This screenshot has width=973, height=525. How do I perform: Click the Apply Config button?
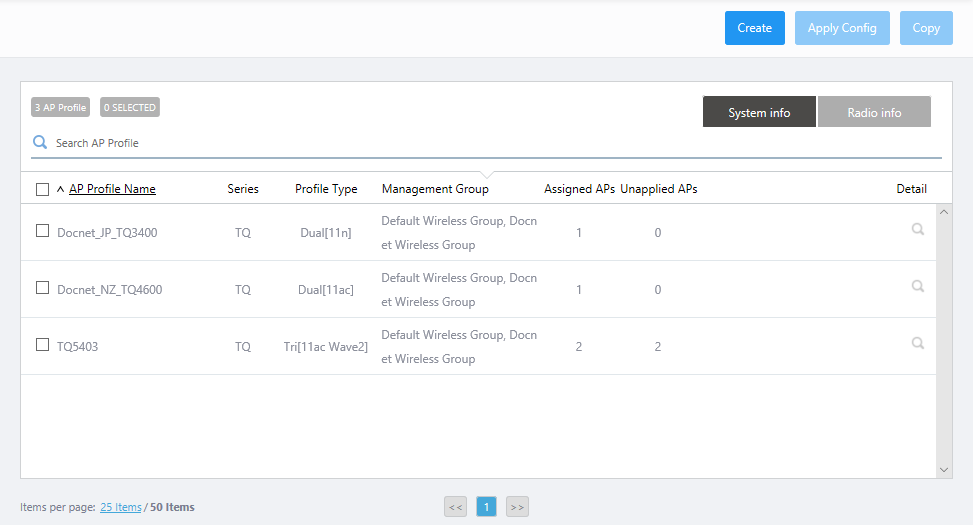click(x=842, y=28)
